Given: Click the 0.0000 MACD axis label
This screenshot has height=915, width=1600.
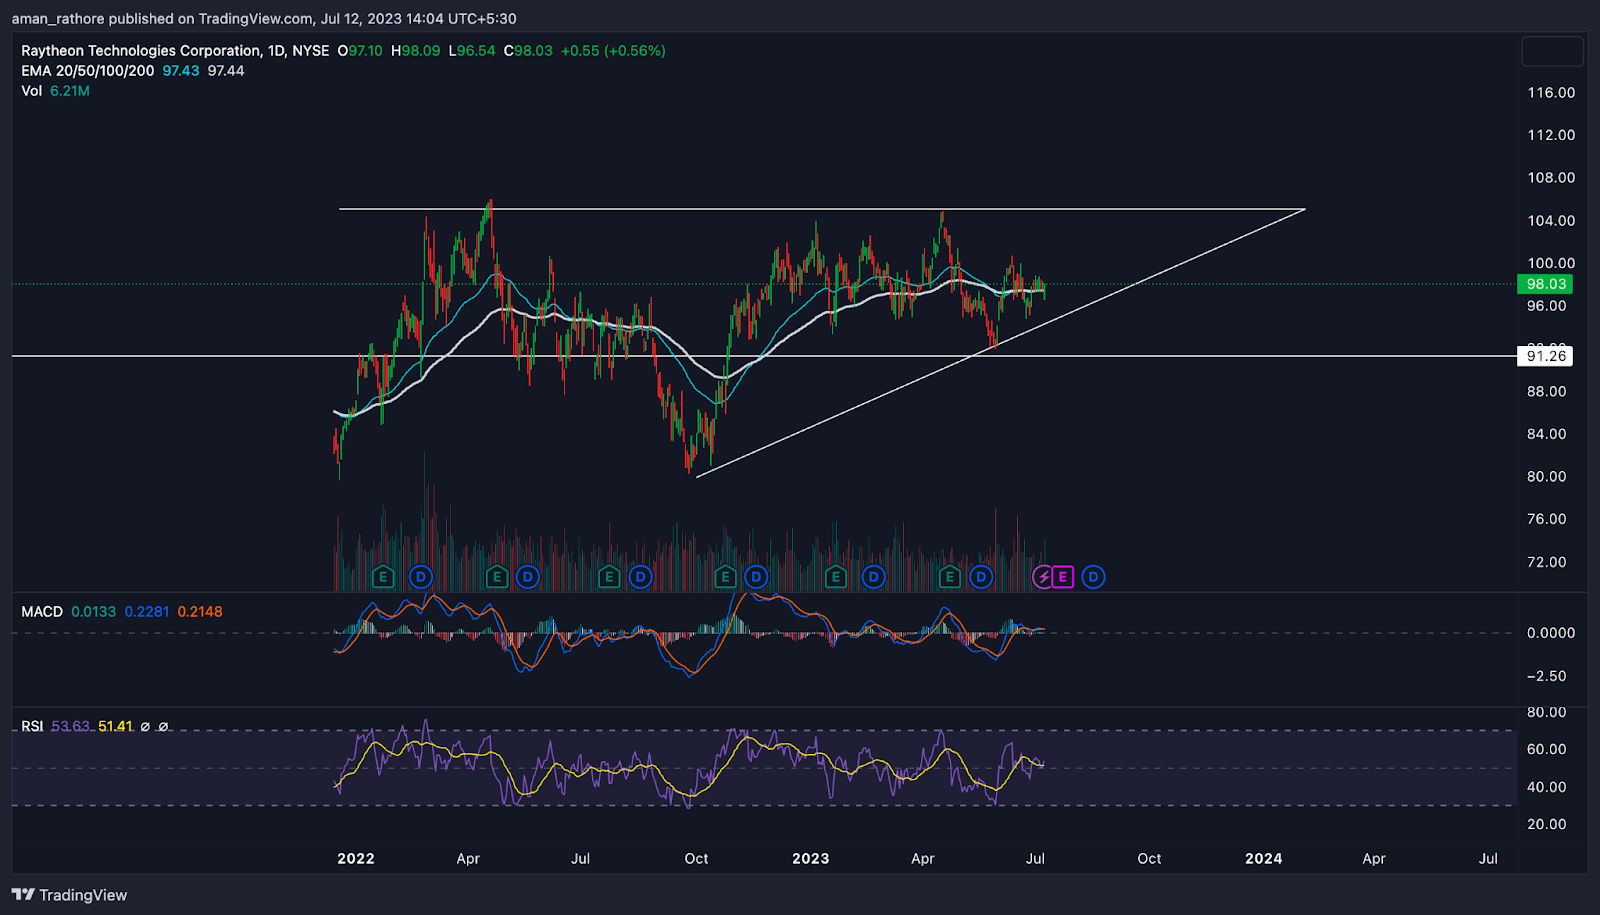Looking at the screenshot, I should click(x=1551, y=633).
